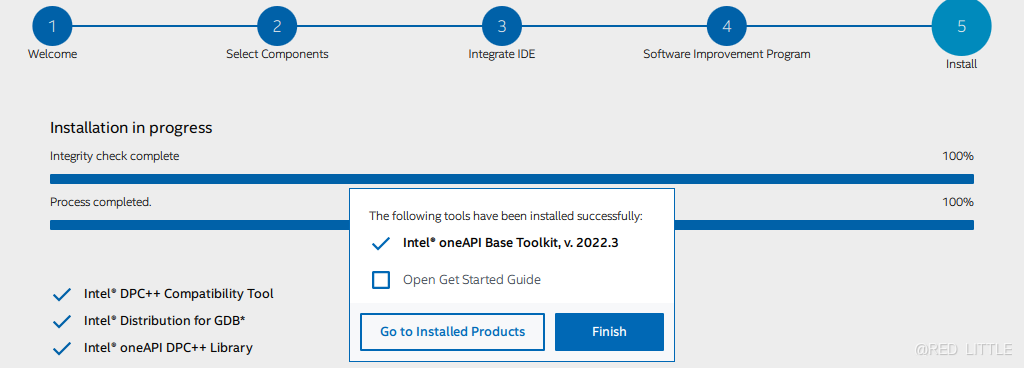
Task: Click the Integrity check complete progress bar
Action: point(512,179)
